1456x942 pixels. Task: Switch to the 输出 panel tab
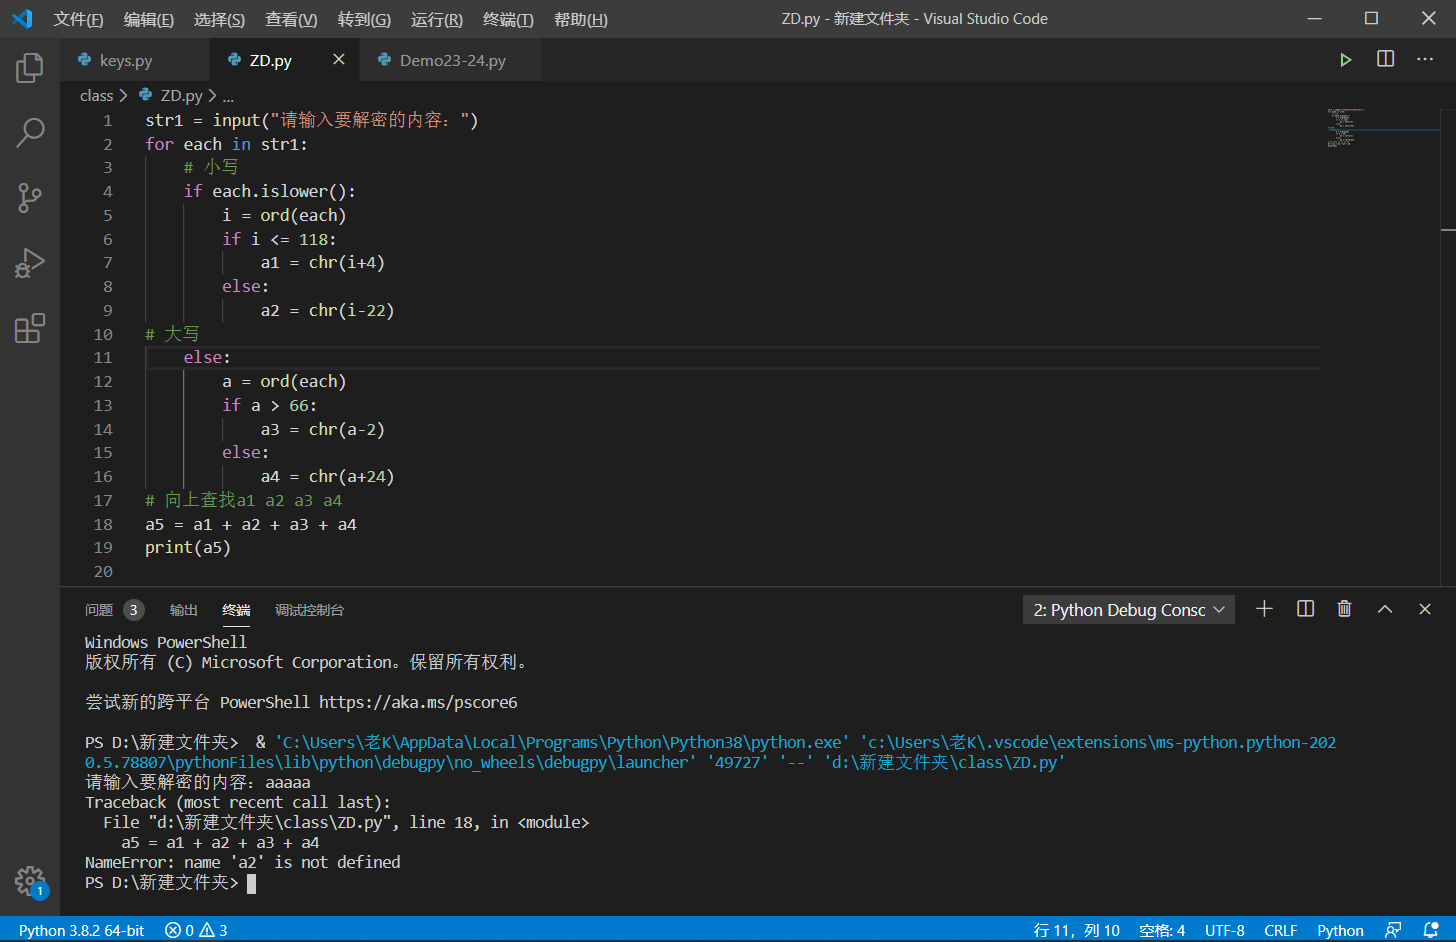184,610
